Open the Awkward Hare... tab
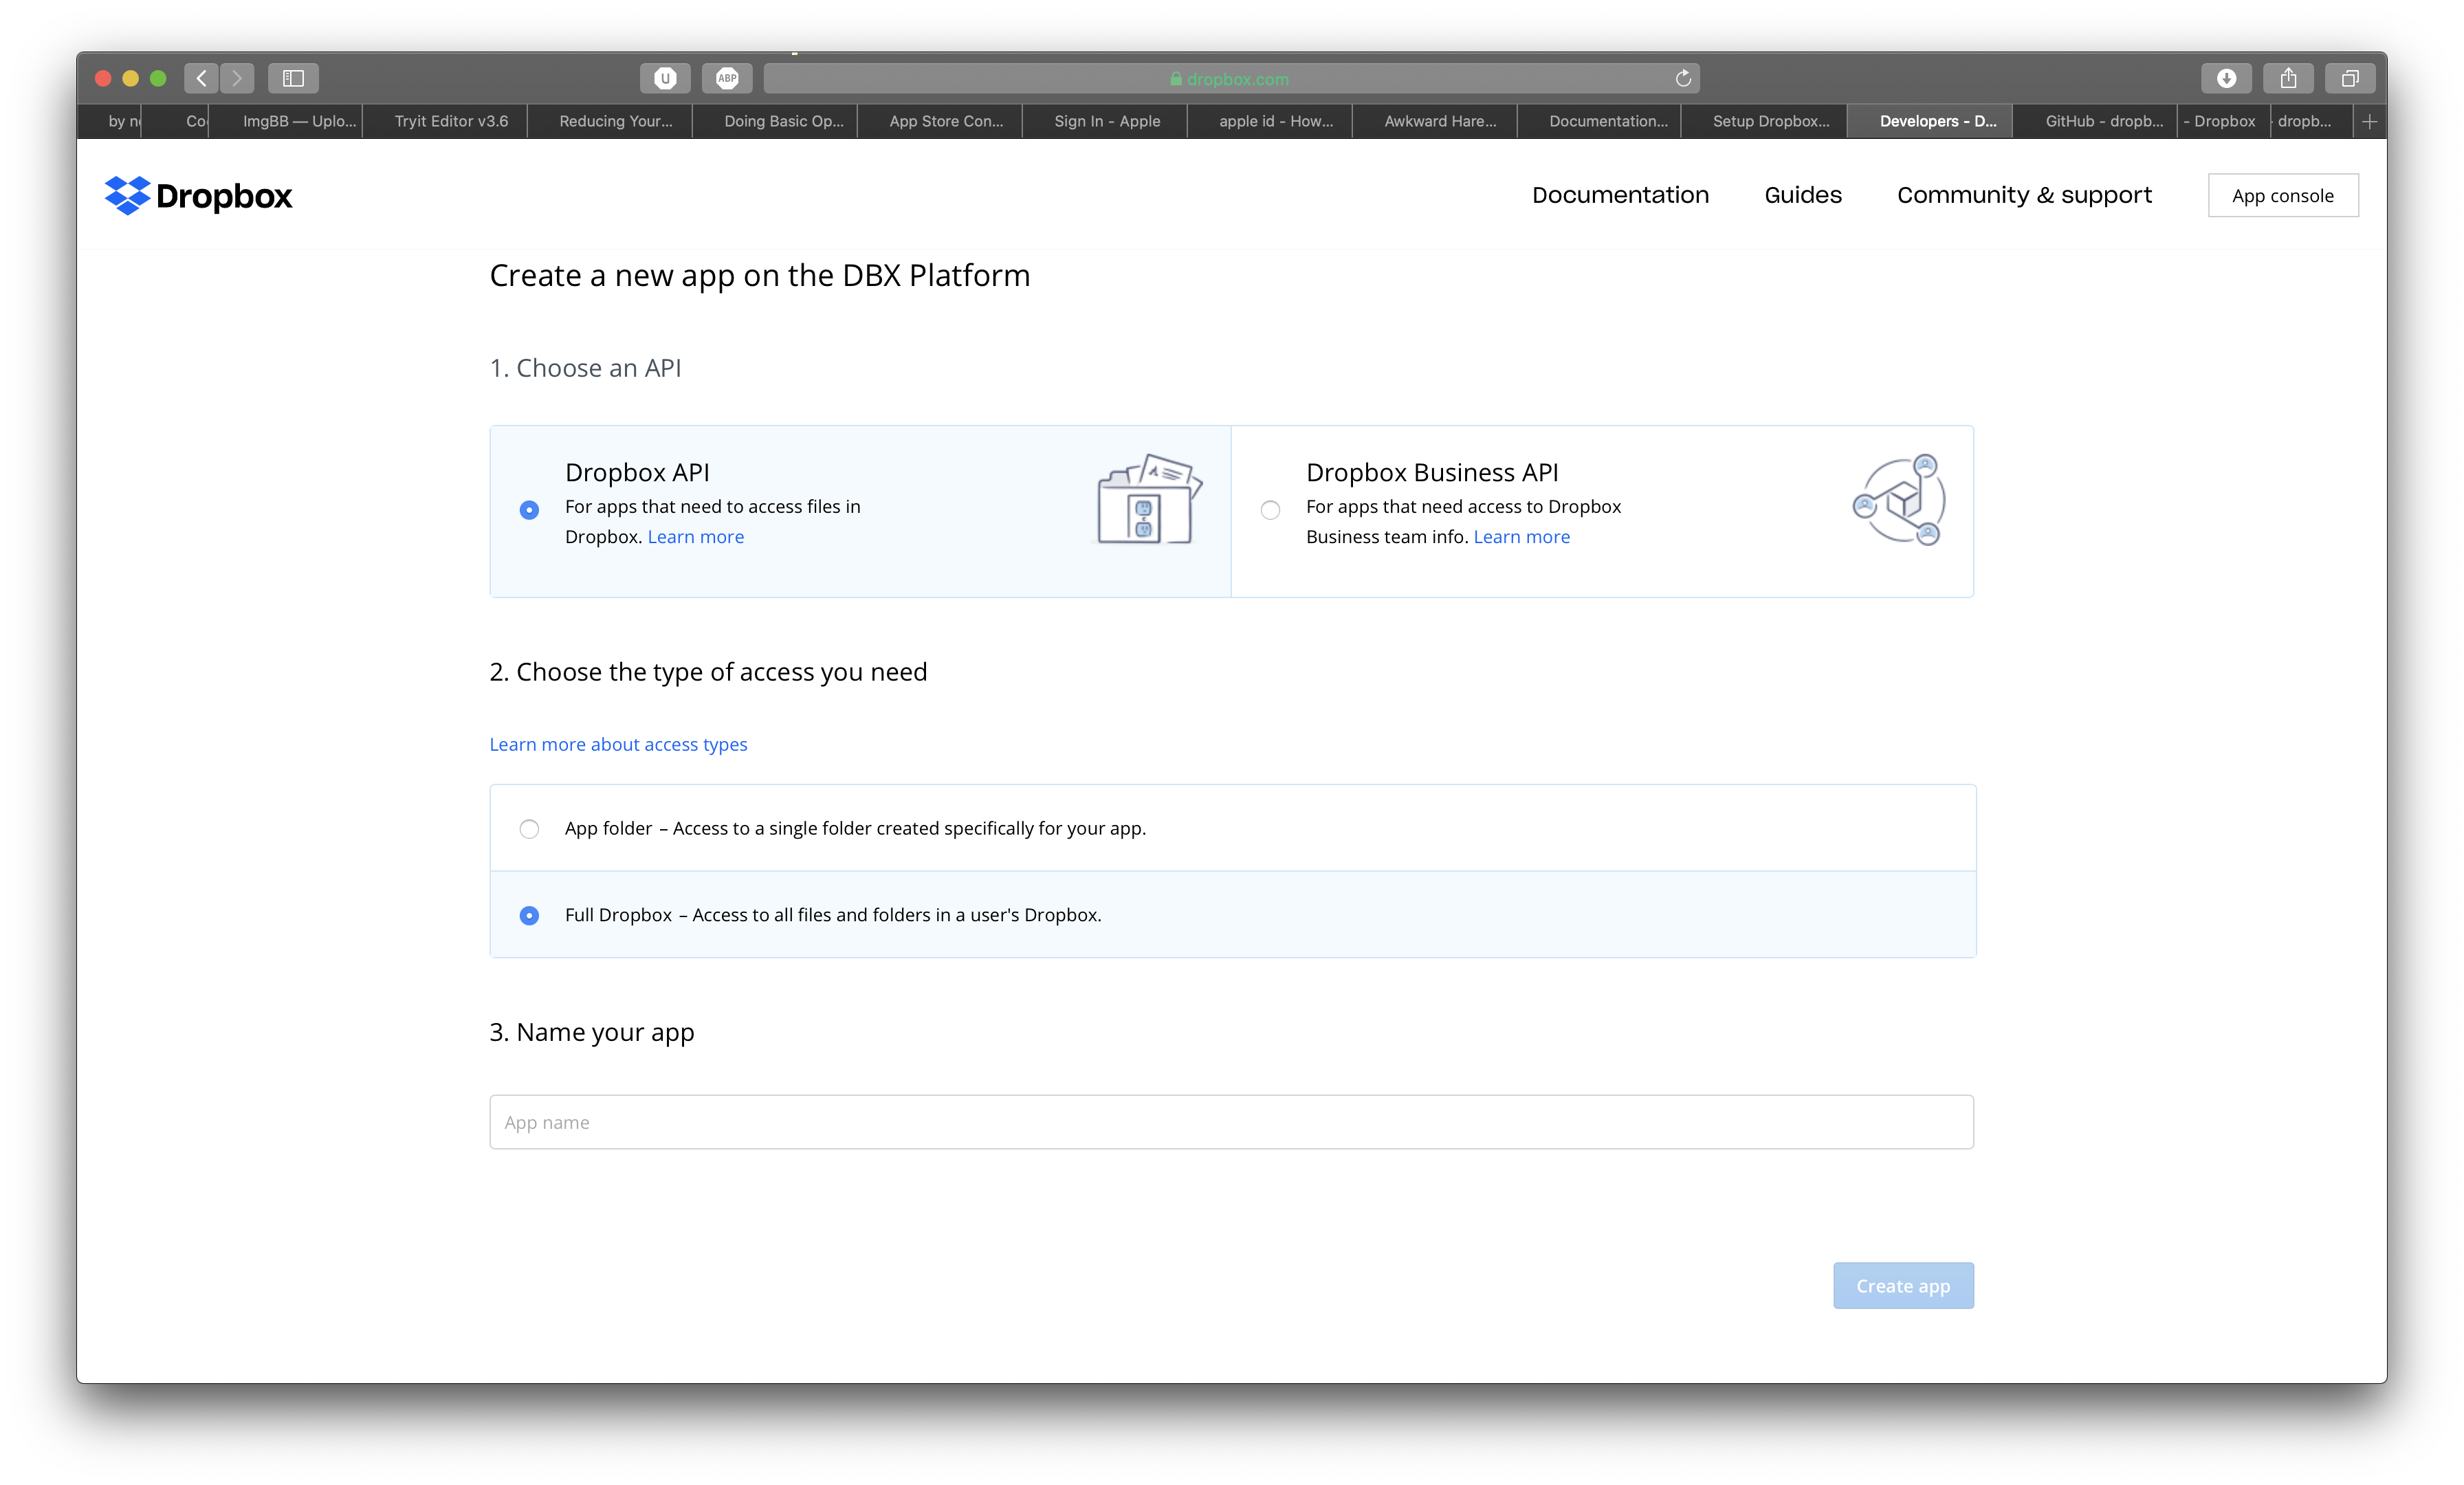This screenshot has width=2464, height=1485. pos(1436,121)
